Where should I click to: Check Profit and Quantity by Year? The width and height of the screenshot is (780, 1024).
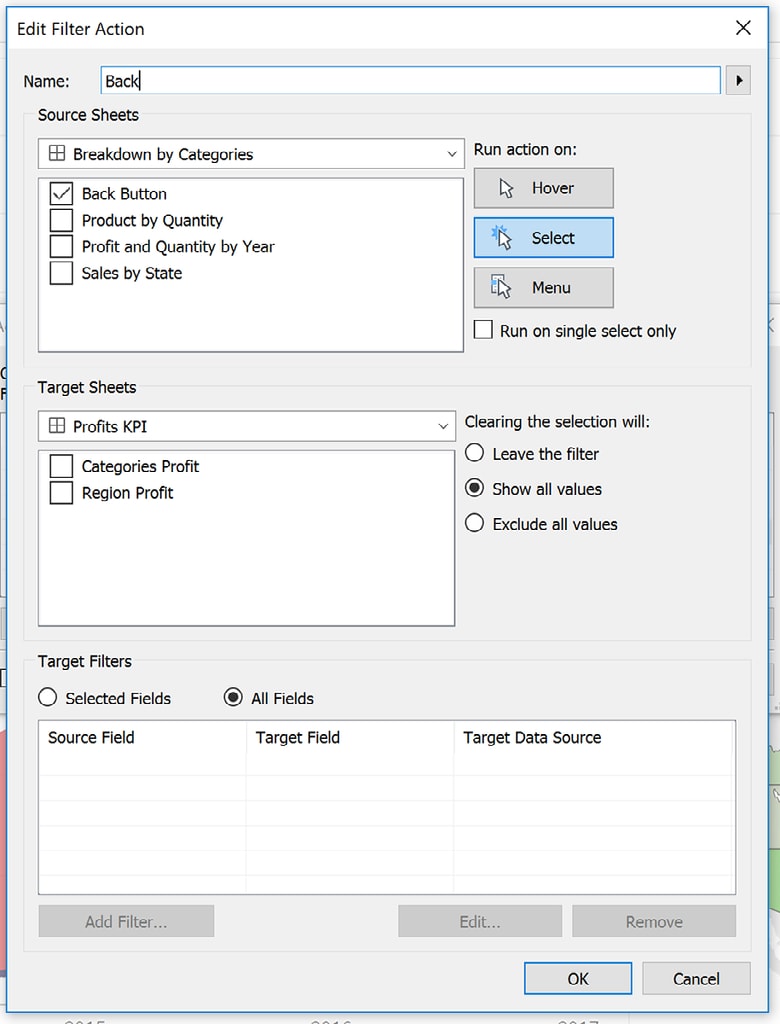coord(61,246)
